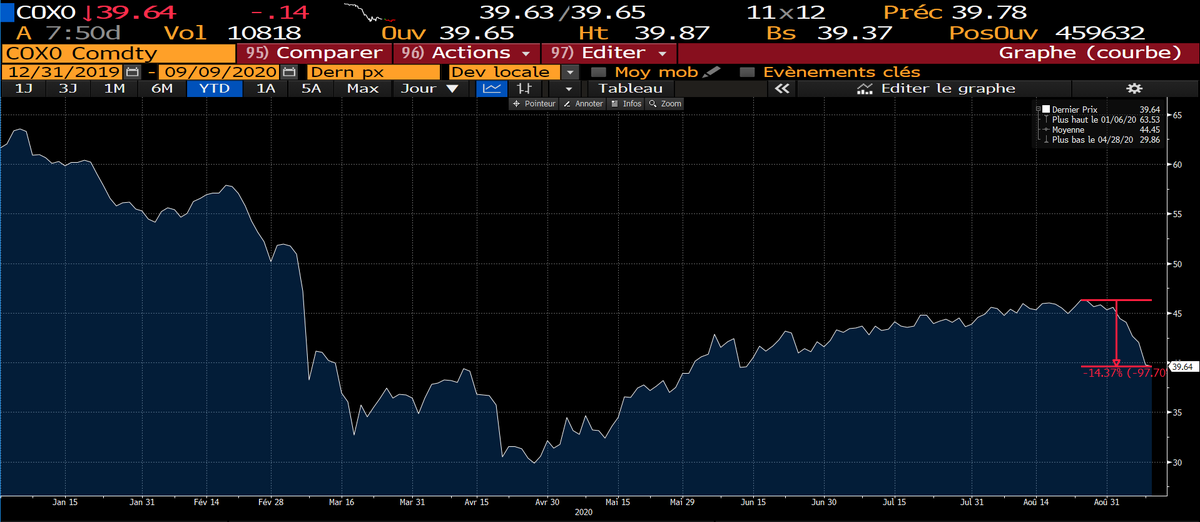Click the Préc 39.78 value
Image resolution: width=1200 pixels, height=522 pixels.
pyautogui.click(x=956, y=12)
